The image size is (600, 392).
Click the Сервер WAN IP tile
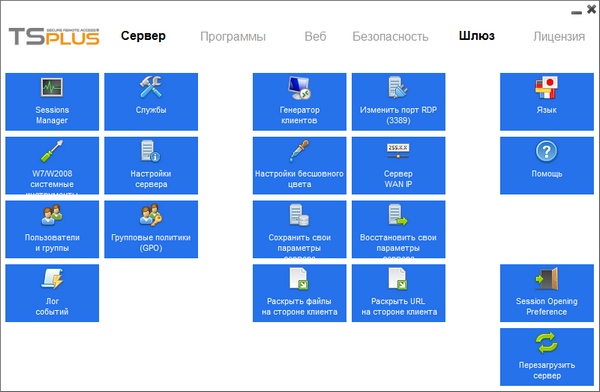pos(398,165)
